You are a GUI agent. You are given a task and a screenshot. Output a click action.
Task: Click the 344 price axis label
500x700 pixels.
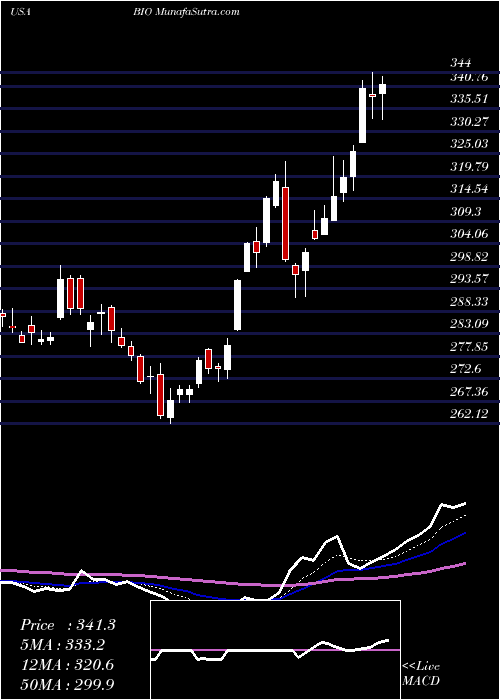coord(461,63)
